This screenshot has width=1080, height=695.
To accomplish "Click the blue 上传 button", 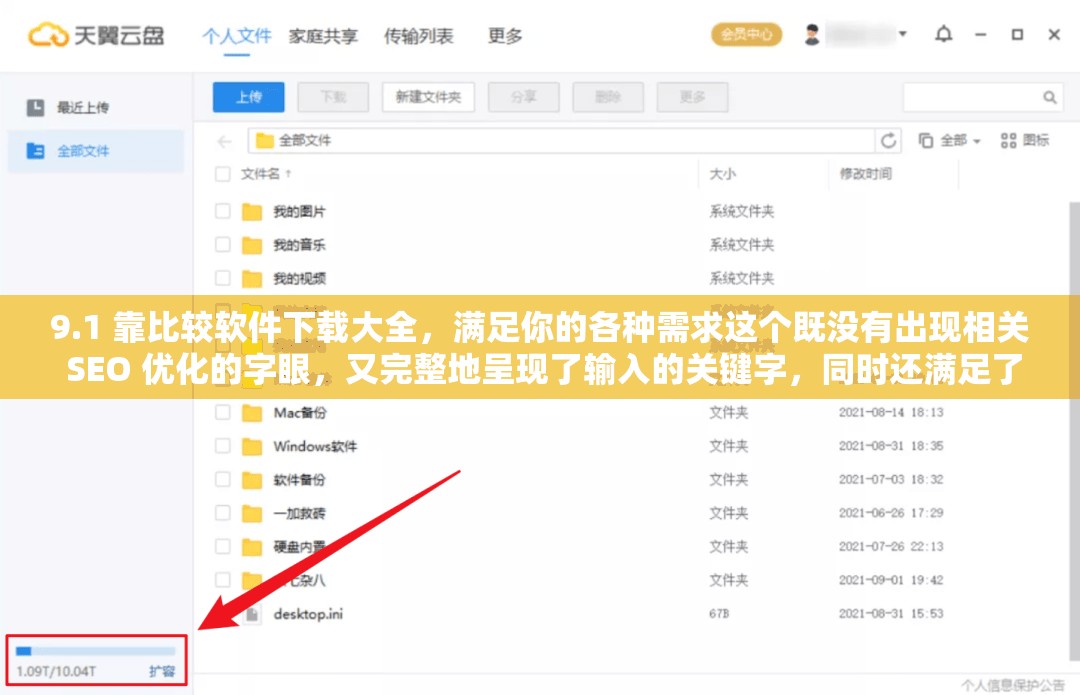I will (x=249, y=97).
